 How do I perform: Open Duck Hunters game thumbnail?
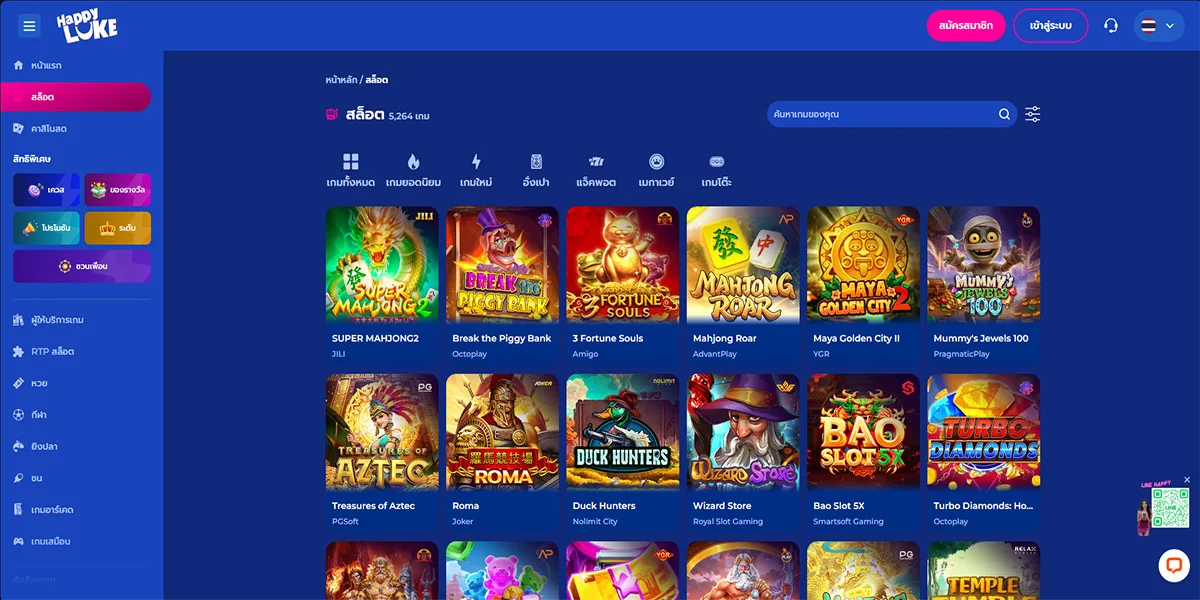(622, 432)
